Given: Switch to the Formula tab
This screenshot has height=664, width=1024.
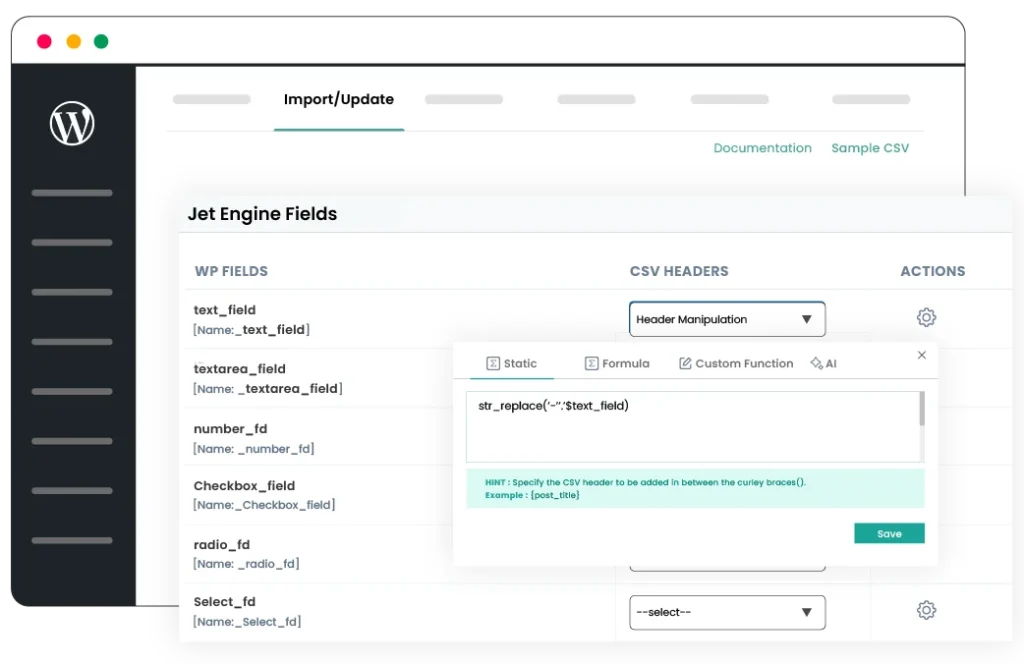Looking at the screenshot, I should [x=617, y=363].
